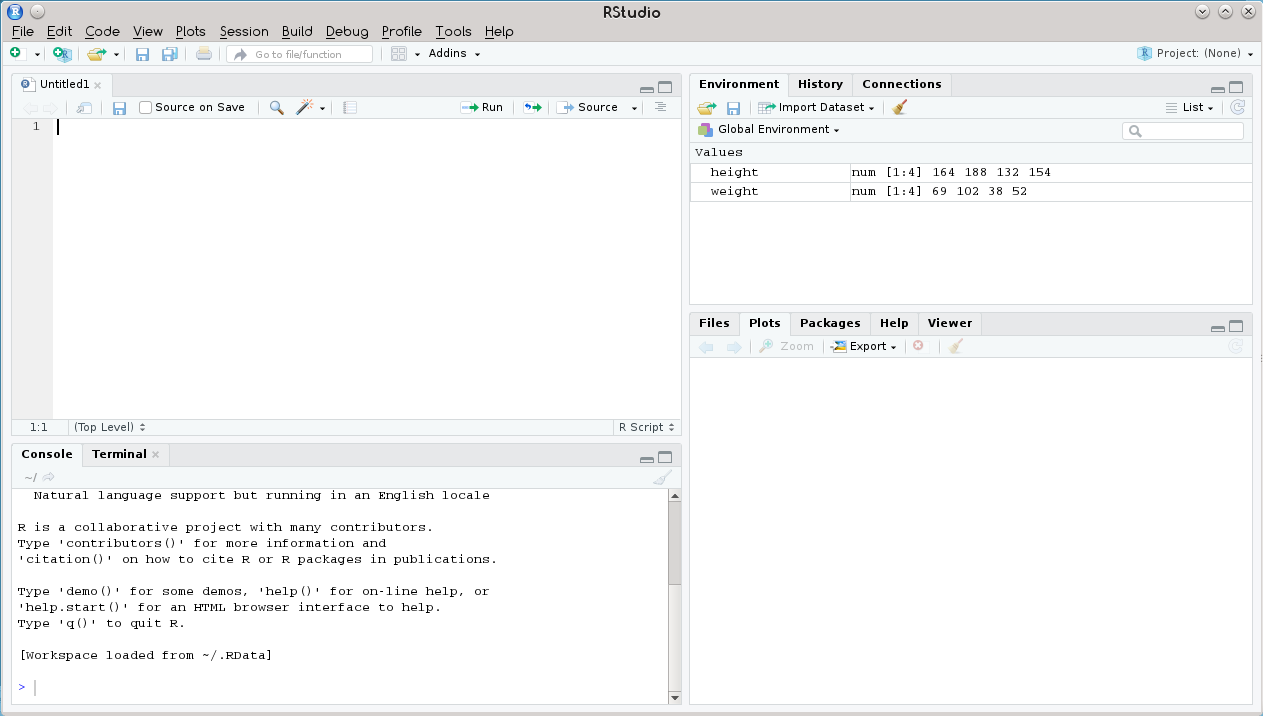Minimize the Console pane
The width and height of the screenshot is (1263, 716).
[647, 458]
